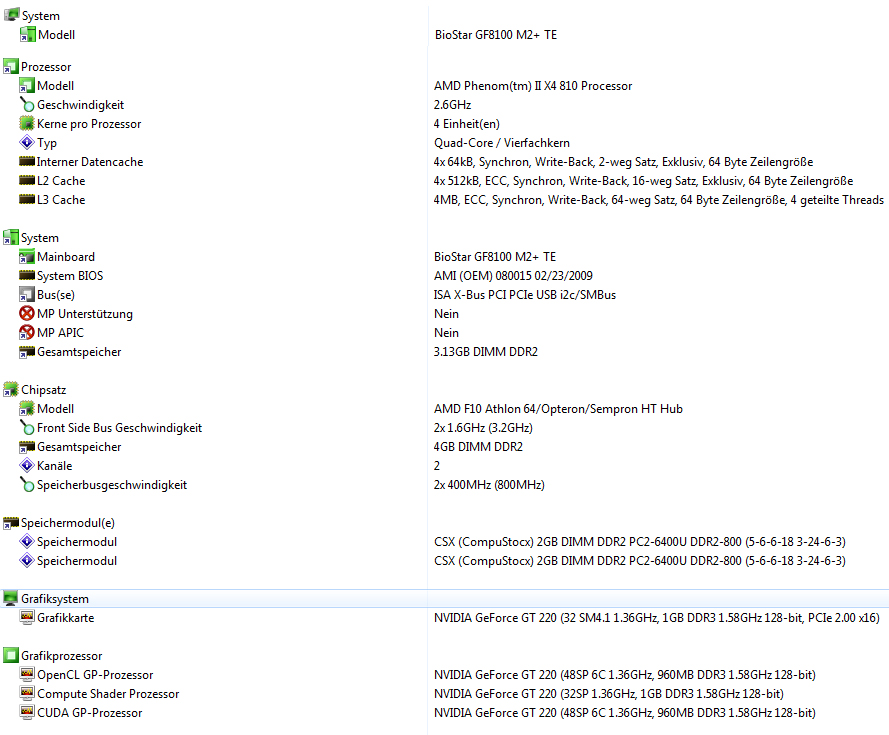
Task: Click the CUDA GP-Prozessor icon
Action: (x=27, y=712)
